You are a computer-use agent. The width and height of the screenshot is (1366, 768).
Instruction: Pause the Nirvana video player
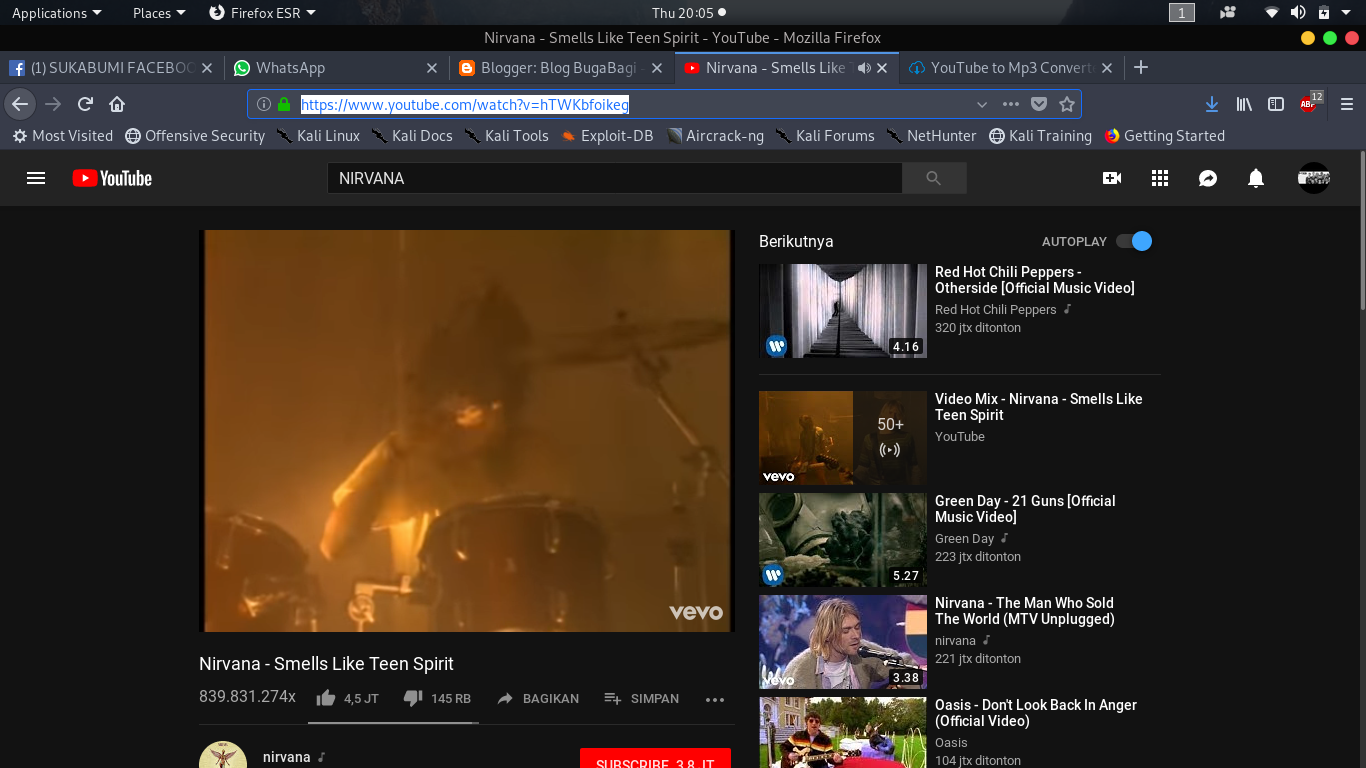tap(466, 431)
